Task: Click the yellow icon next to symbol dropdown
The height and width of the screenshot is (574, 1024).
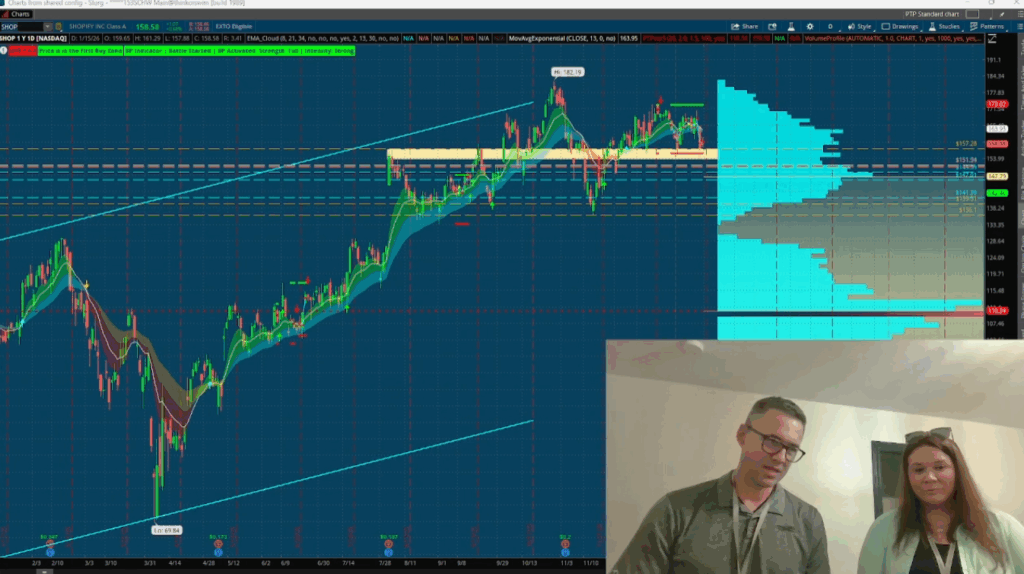Action: tap(57, 27)
